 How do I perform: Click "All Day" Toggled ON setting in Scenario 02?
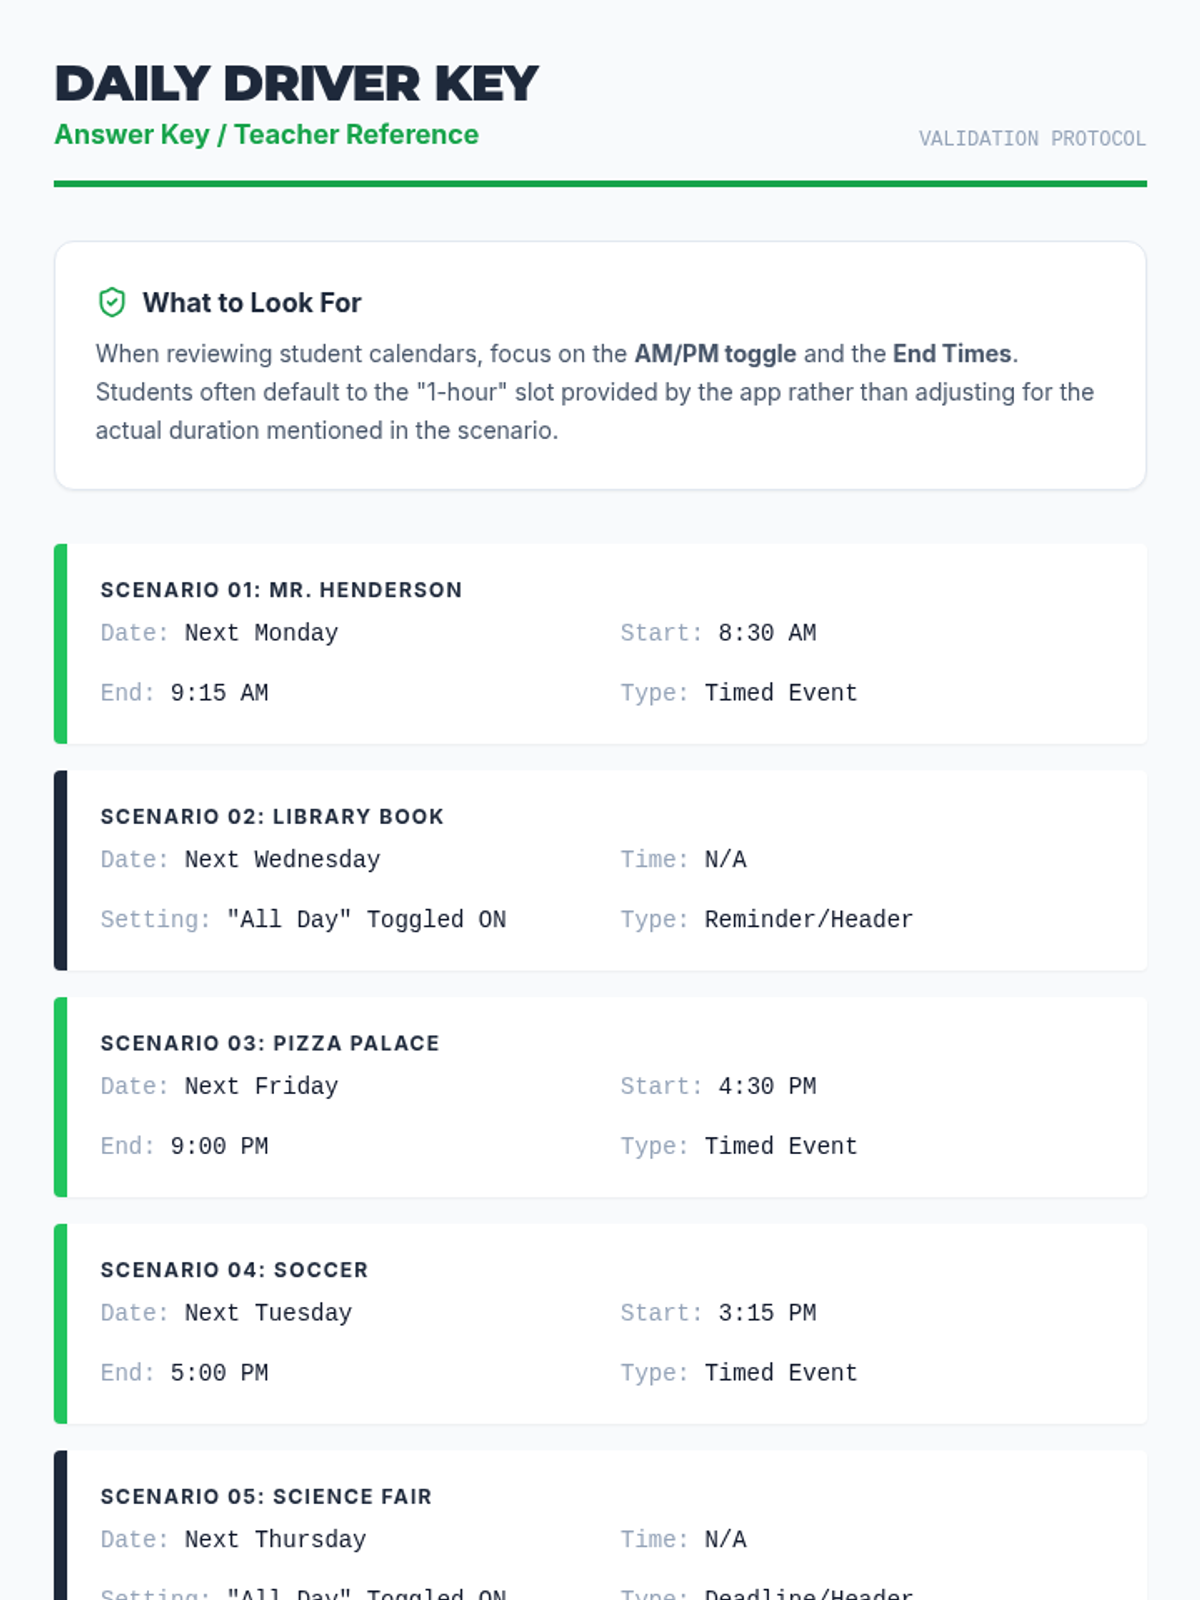coord(366,920)
